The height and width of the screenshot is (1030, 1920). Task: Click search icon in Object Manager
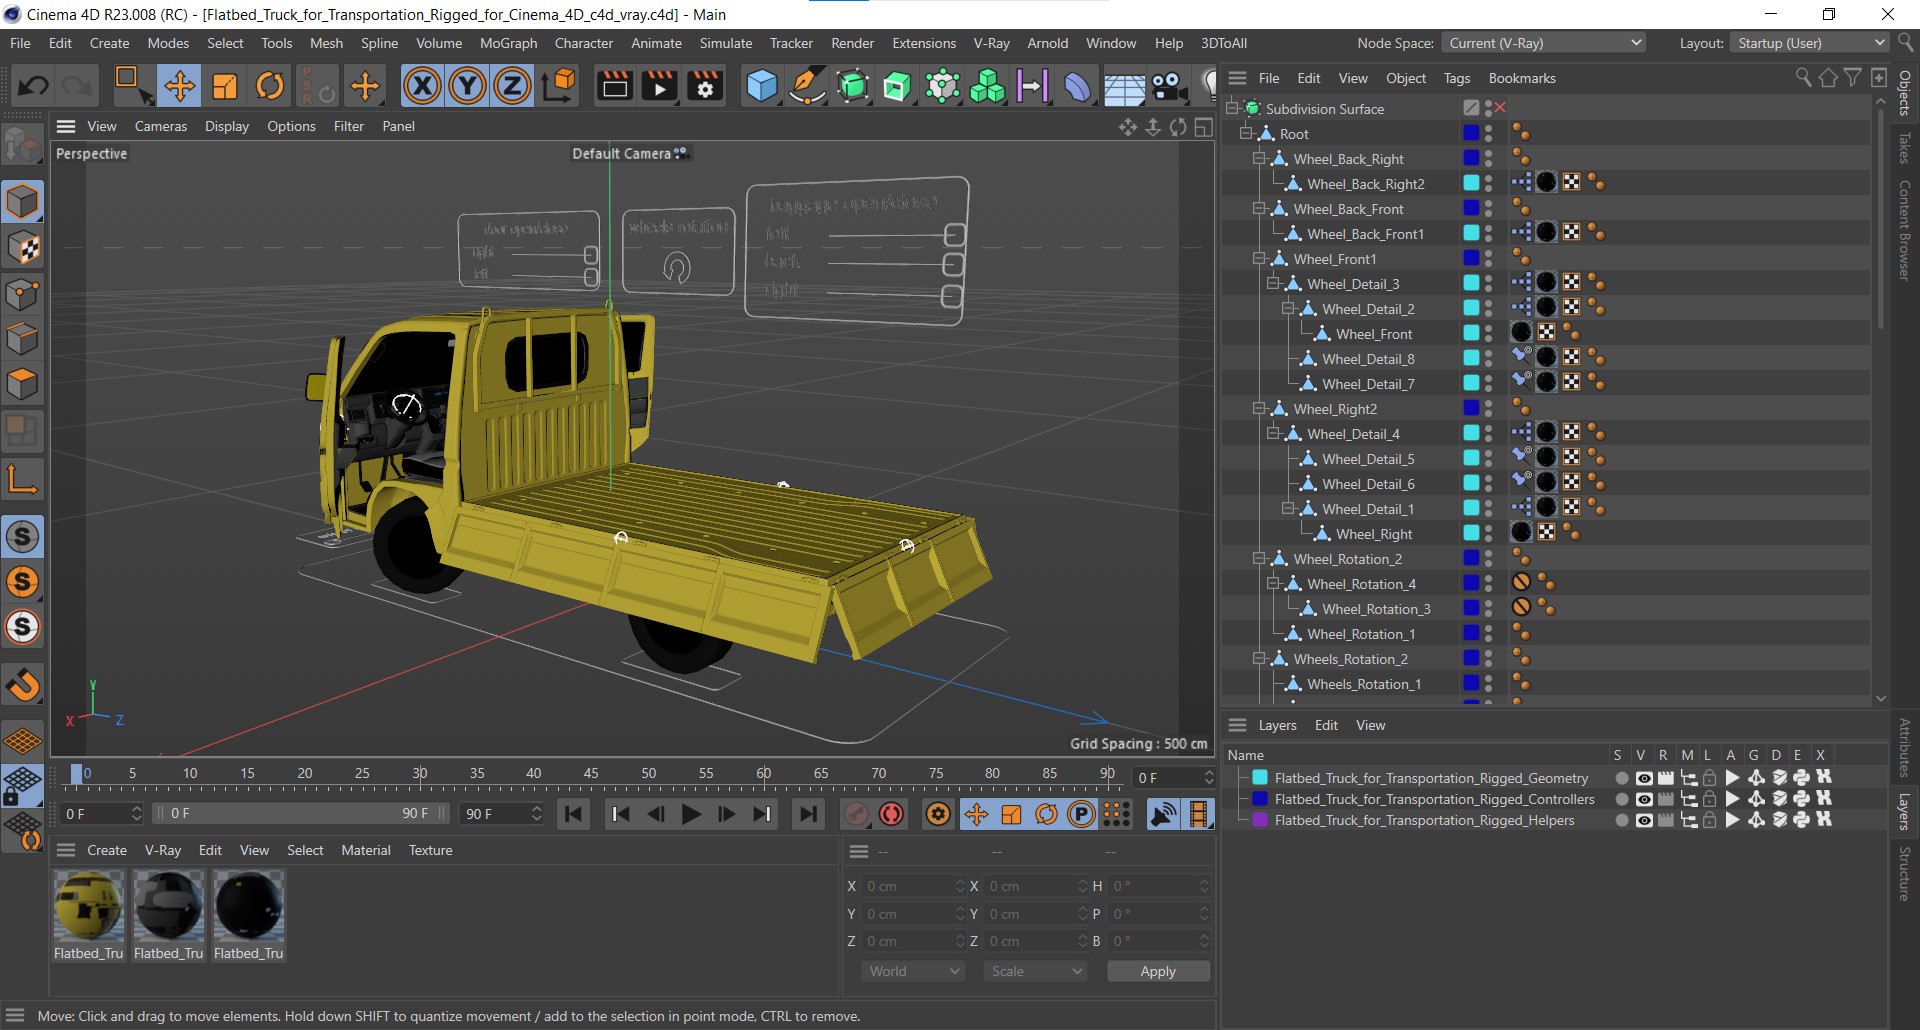(1803, 78)
